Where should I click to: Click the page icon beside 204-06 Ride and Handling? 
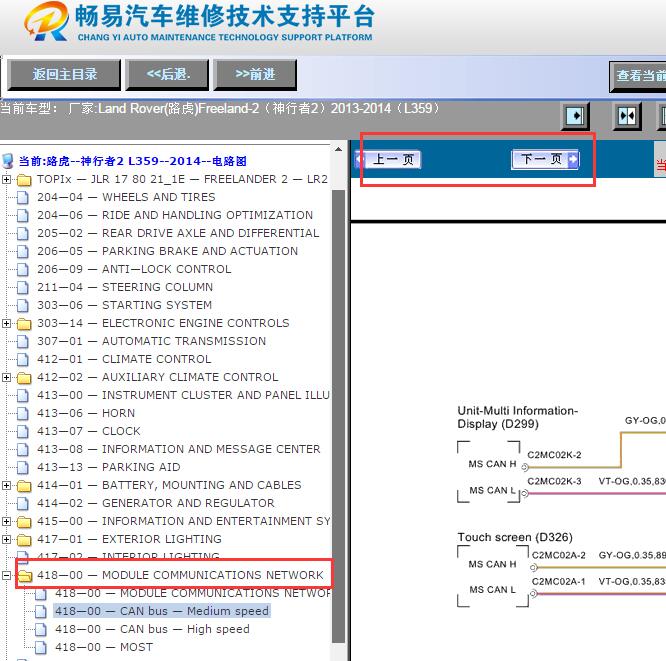23,215
